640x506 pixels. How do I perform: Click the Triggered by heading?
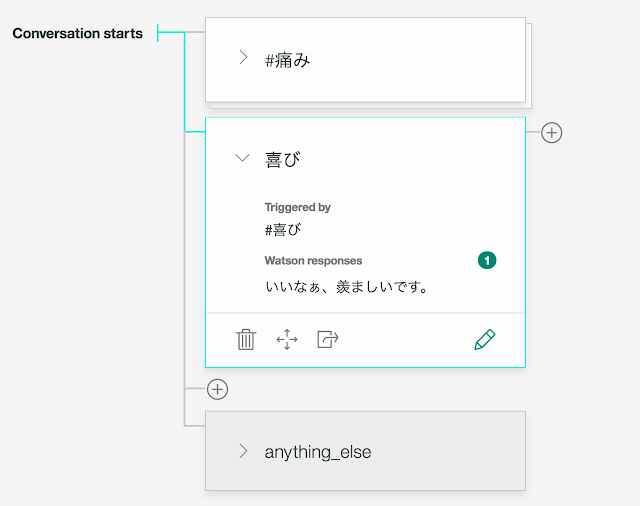click(x=298, y=207)
